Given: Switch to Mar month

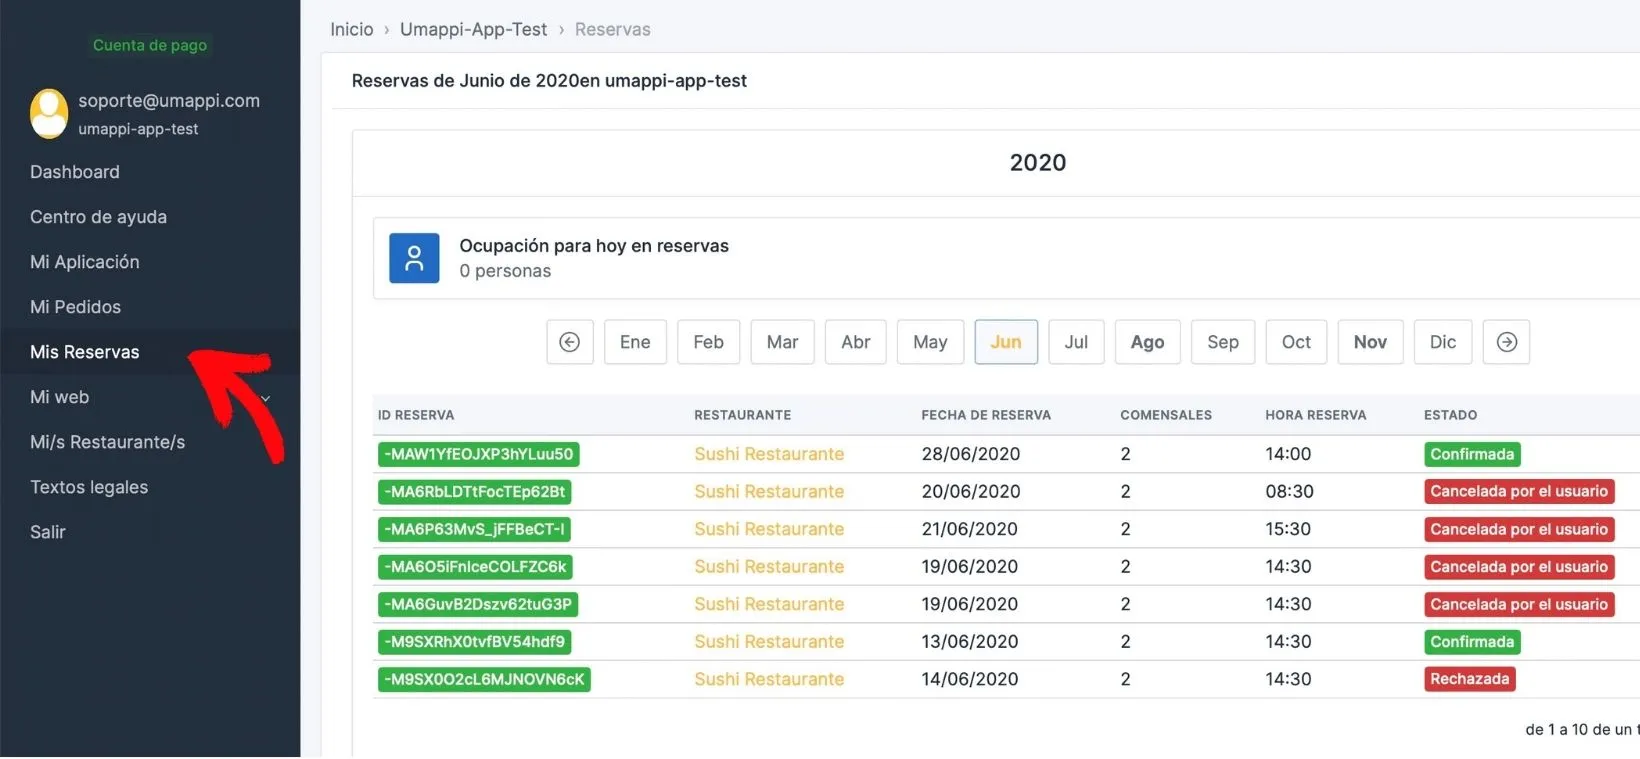Looking at the screenshot, I should click(782, 342).
